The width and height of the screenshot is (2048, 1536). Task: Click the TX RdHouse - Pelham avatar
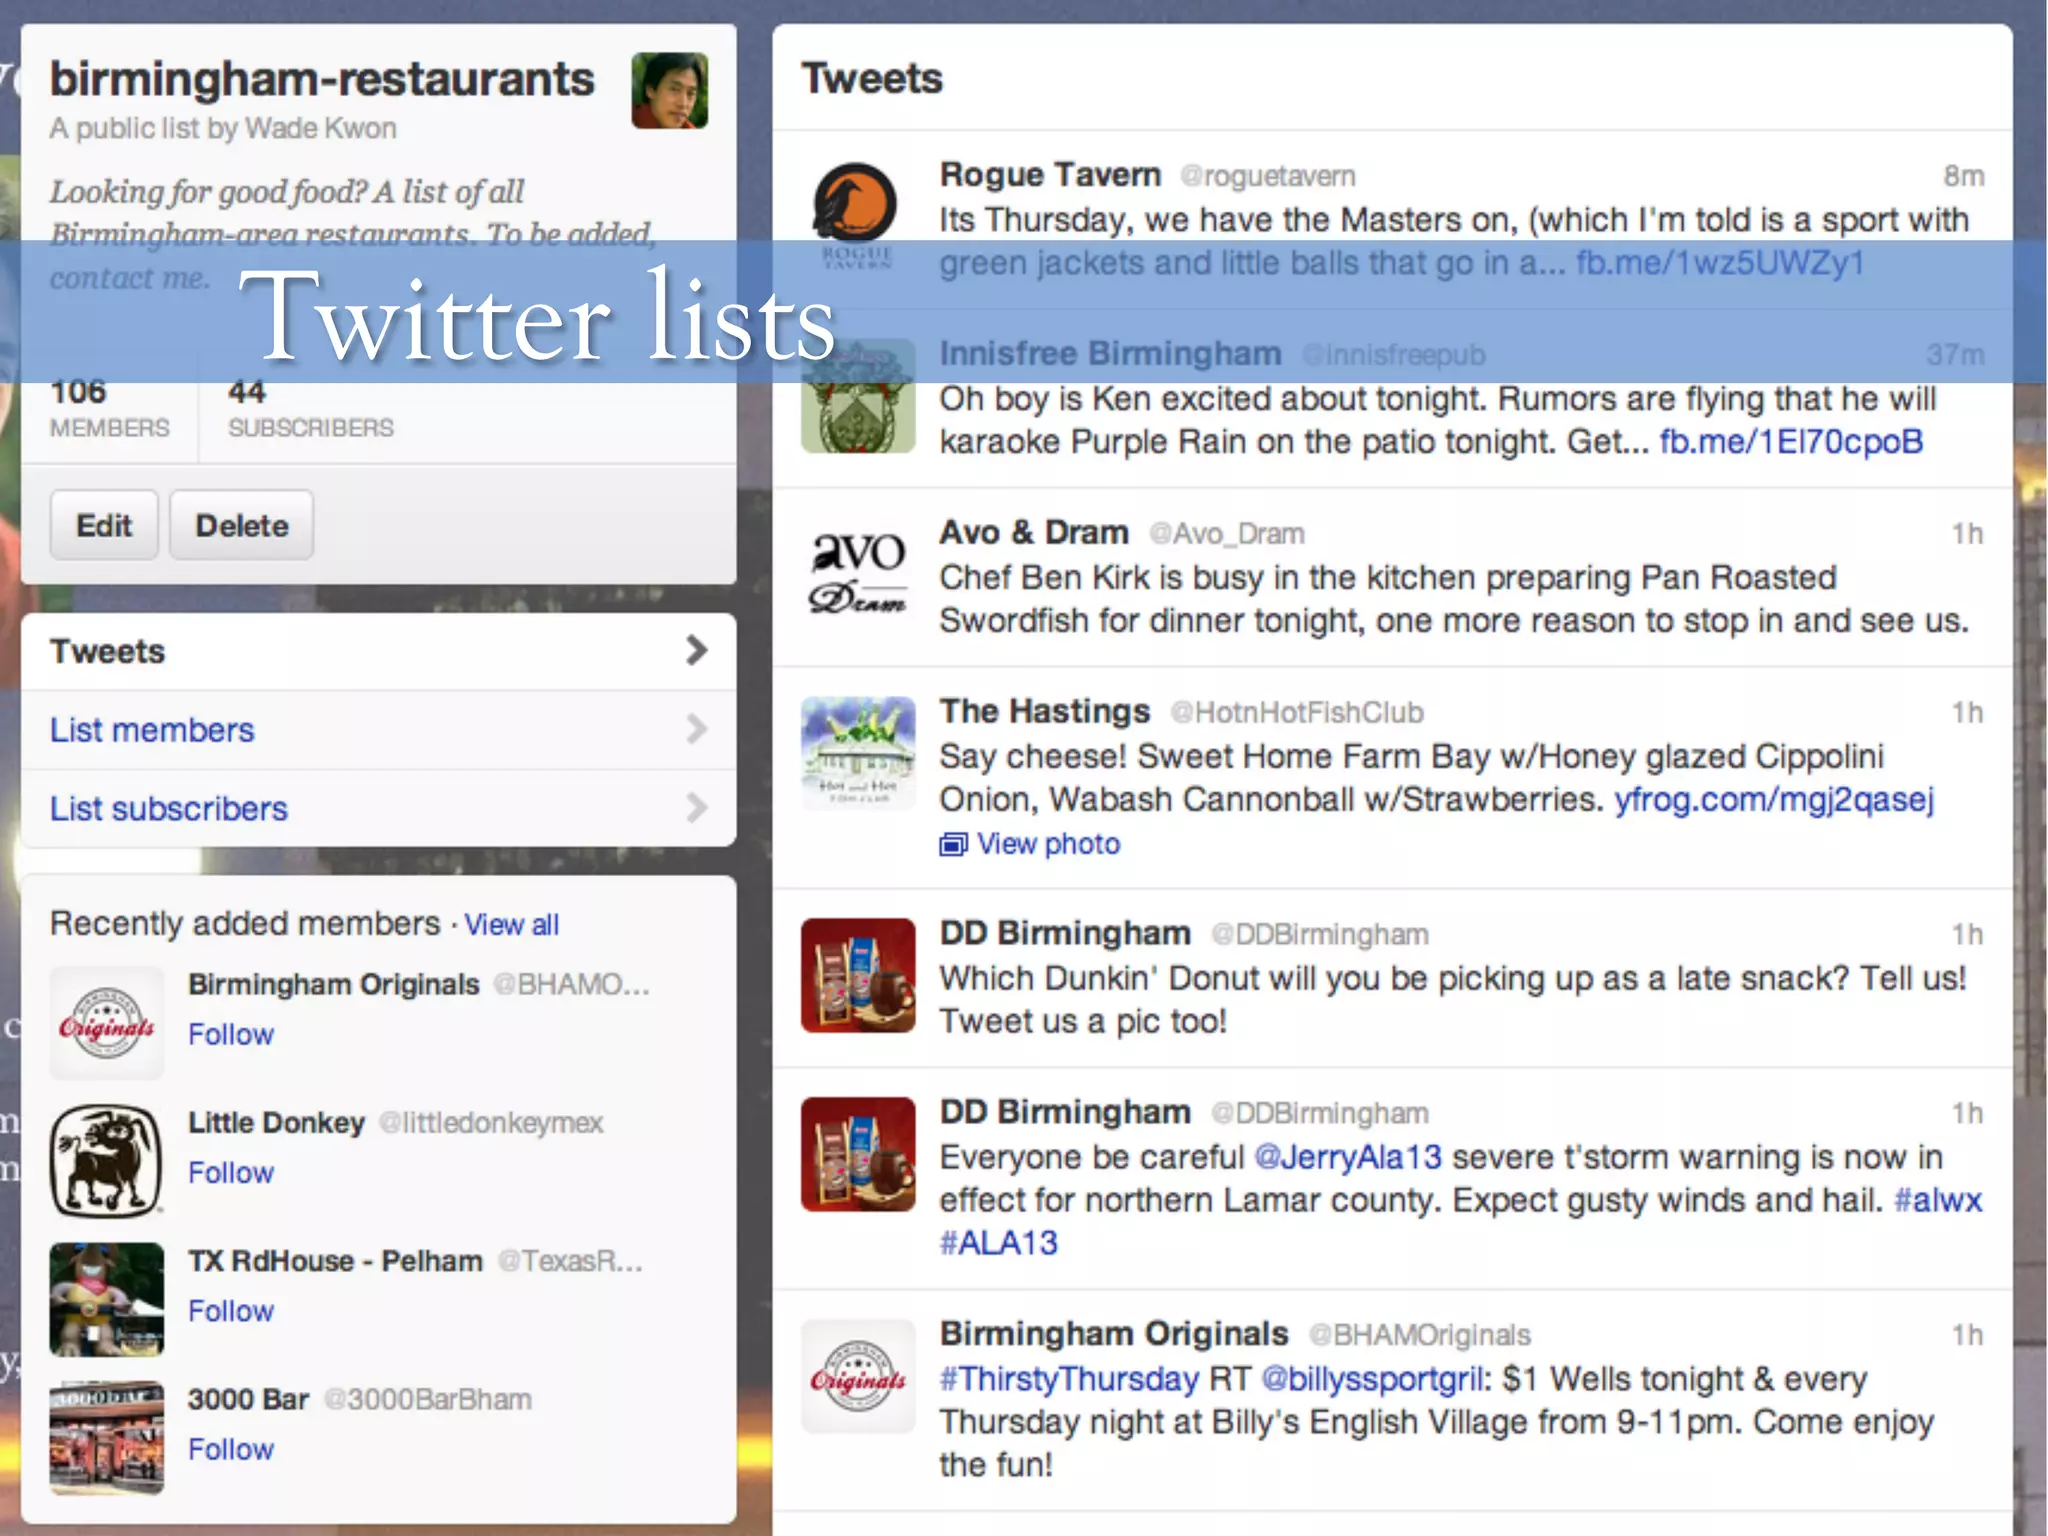tap(106, 1299)
